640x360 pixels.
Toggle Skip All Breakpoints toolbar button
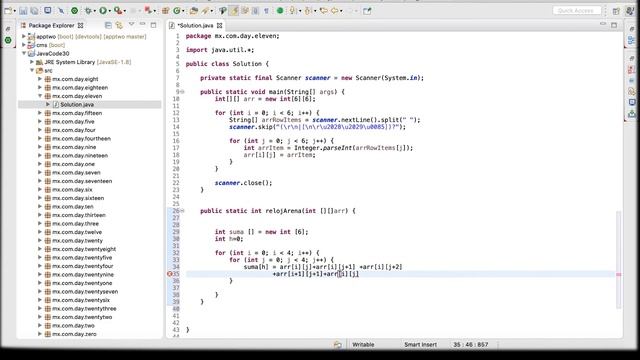[x=60, y=11]
